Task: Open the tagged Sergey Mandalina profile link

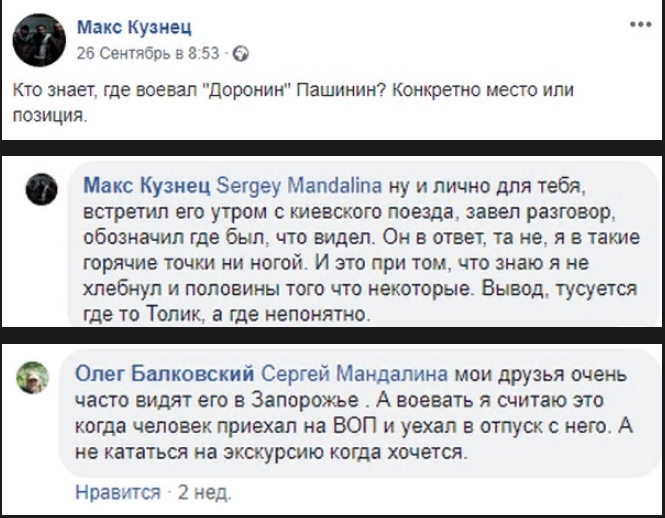Action: (x=299, y=186)
